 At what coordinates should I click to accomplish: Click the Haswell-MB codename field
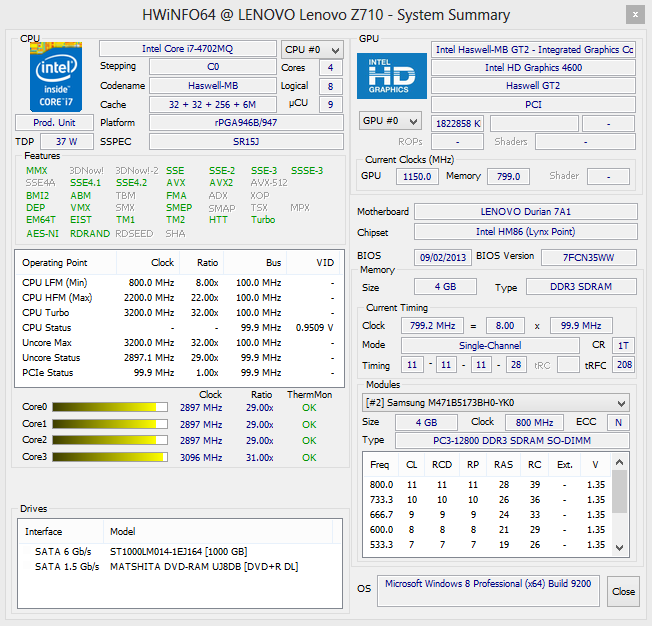[x=213, y=86]
